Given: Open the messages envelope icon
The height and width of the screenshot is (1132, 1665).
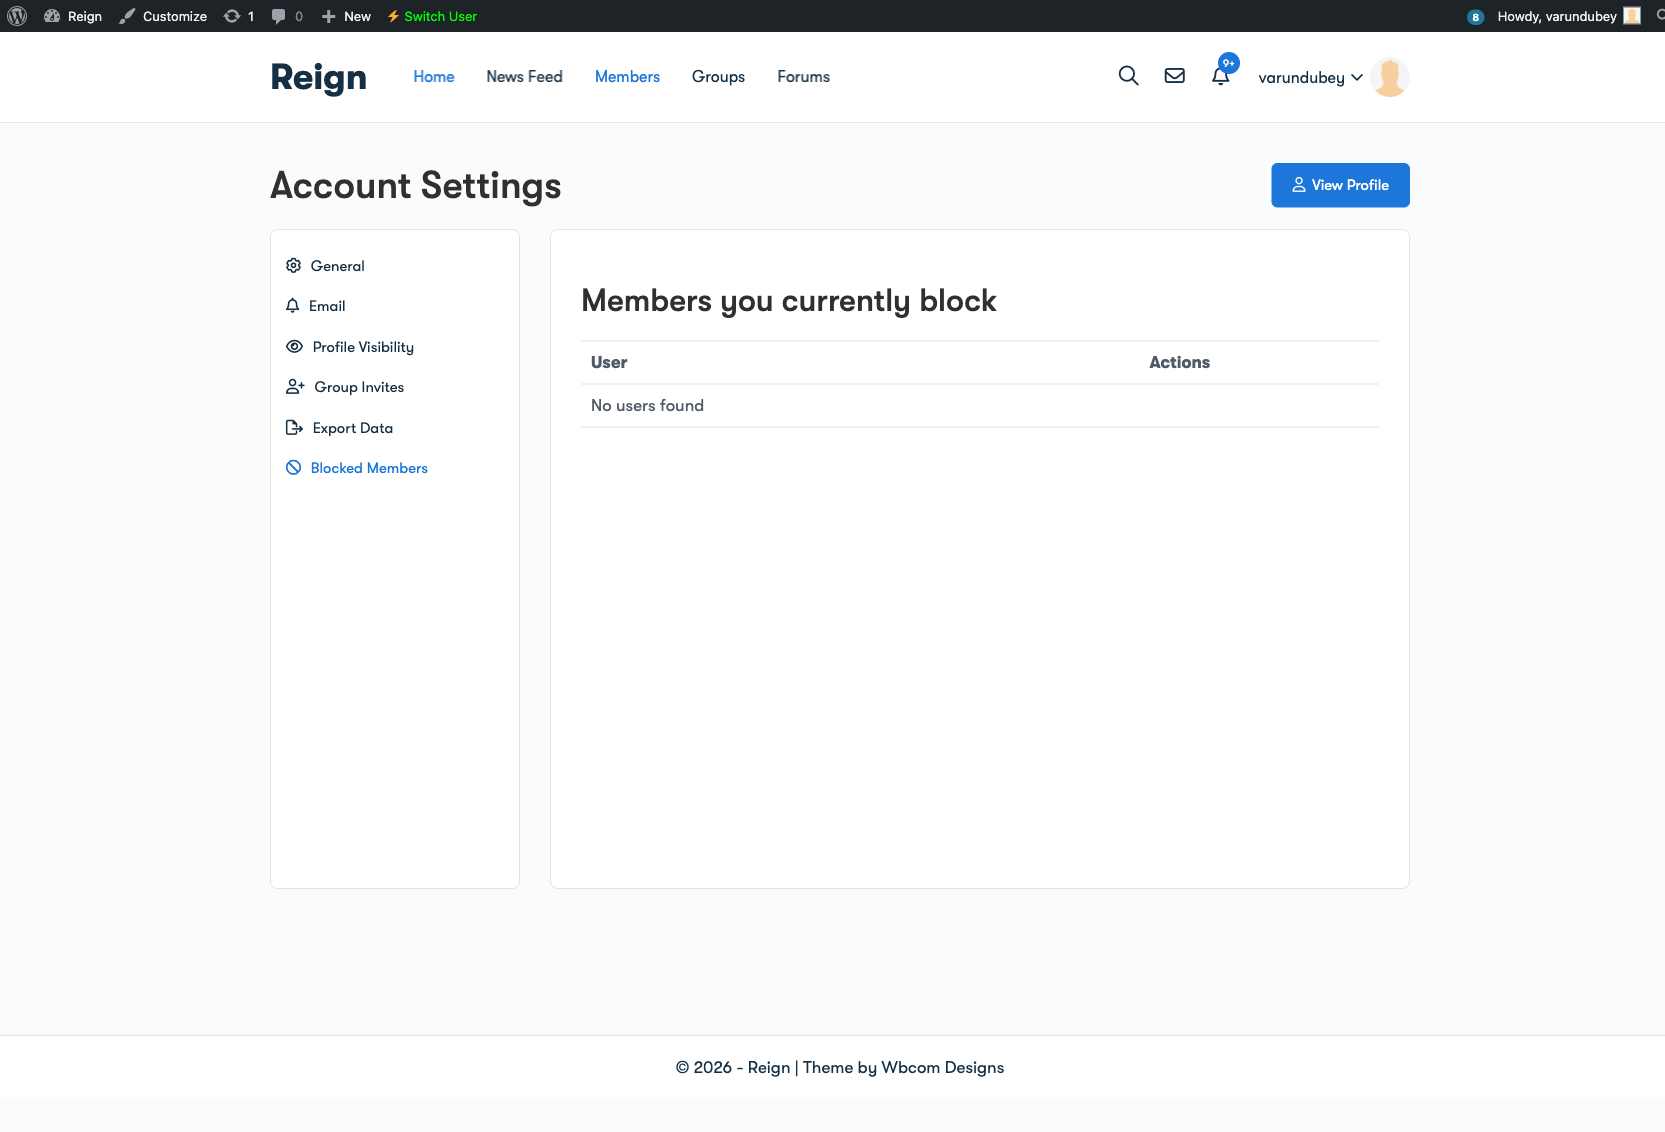Looking at the screenshot, I should click(1174, 76).
